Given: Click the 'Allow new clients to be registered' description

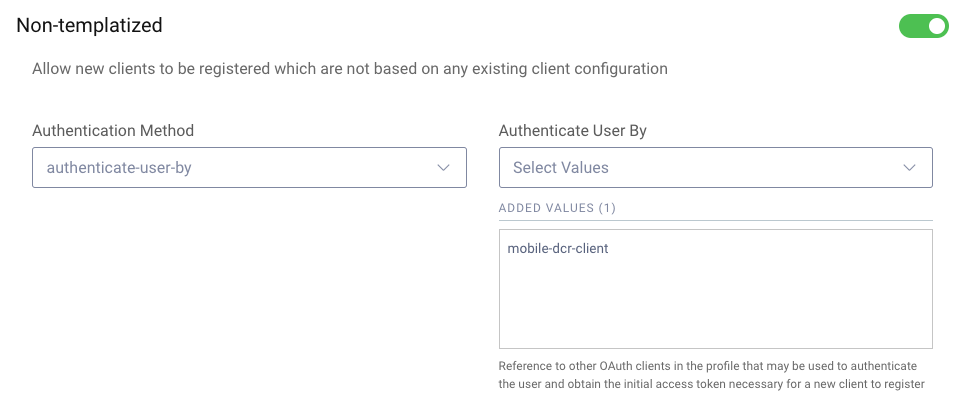Looking at the screenshot, I should coord(350,69).
